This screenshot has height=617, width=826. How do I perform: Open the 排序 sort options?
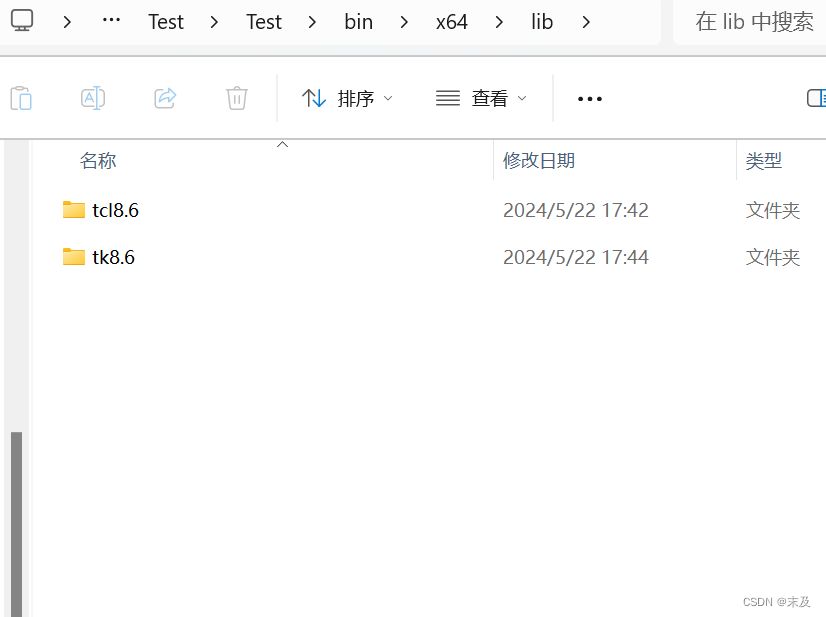pos(347,98)
